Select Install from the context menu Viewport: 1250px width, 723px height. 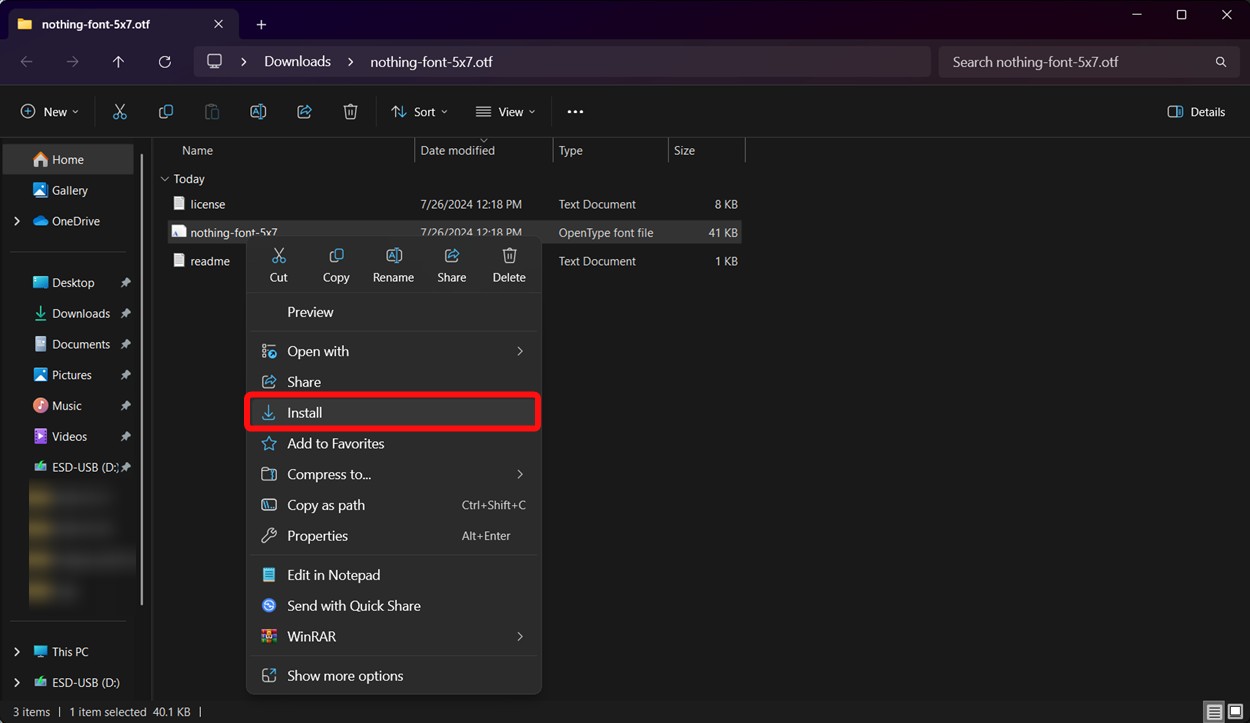[305, 412]
